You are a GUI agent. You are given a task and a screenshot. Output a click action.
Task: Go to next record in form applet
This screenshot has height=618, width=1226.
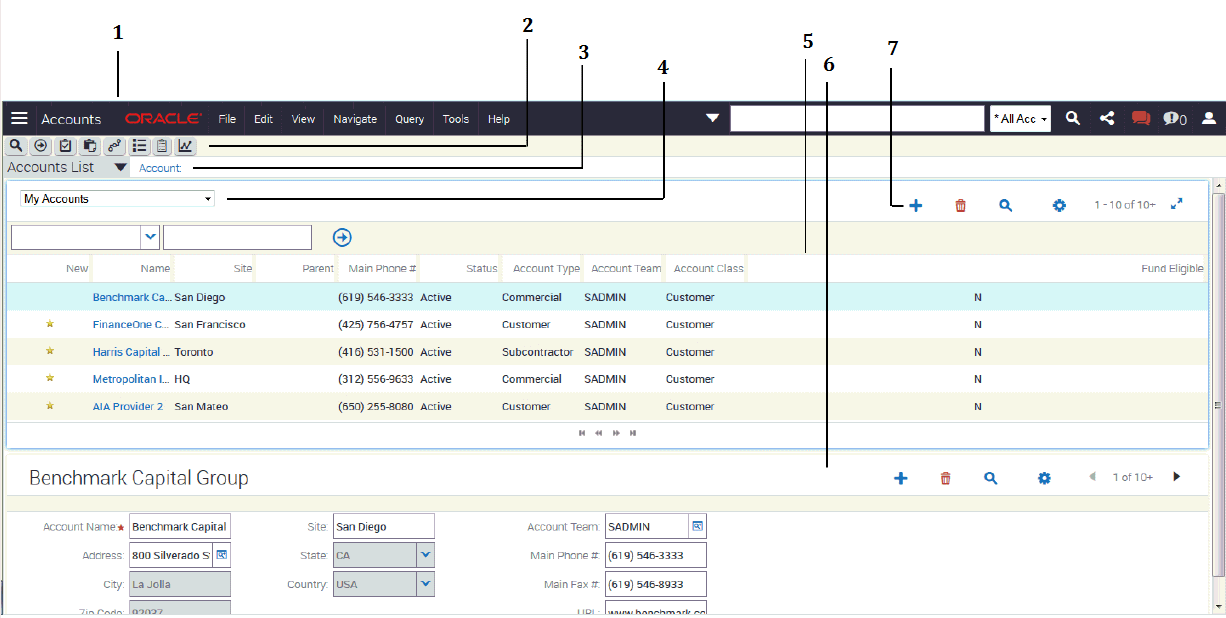click(x=1176, y=477)
